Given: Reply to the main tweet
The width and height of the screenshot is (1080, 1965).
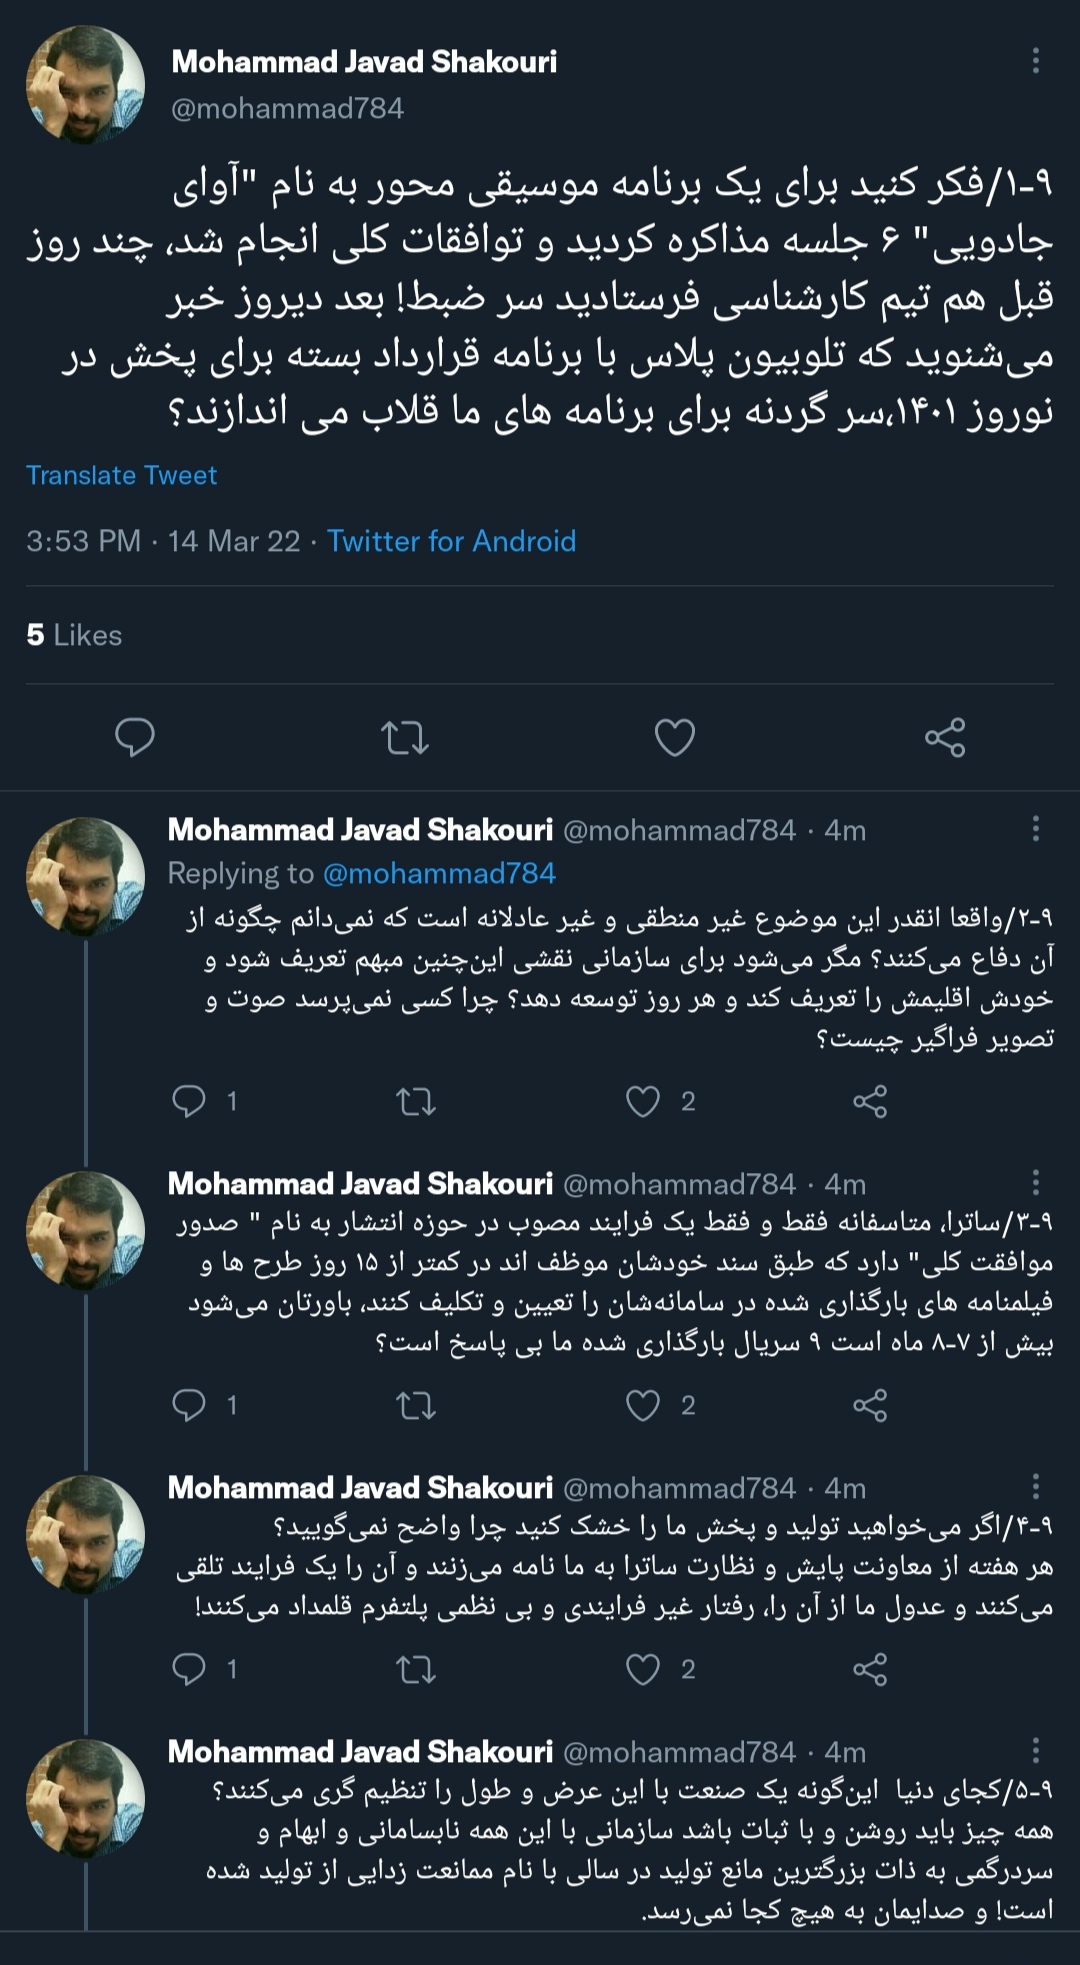Looking at the screenshot, I should (x=135, y=738).
